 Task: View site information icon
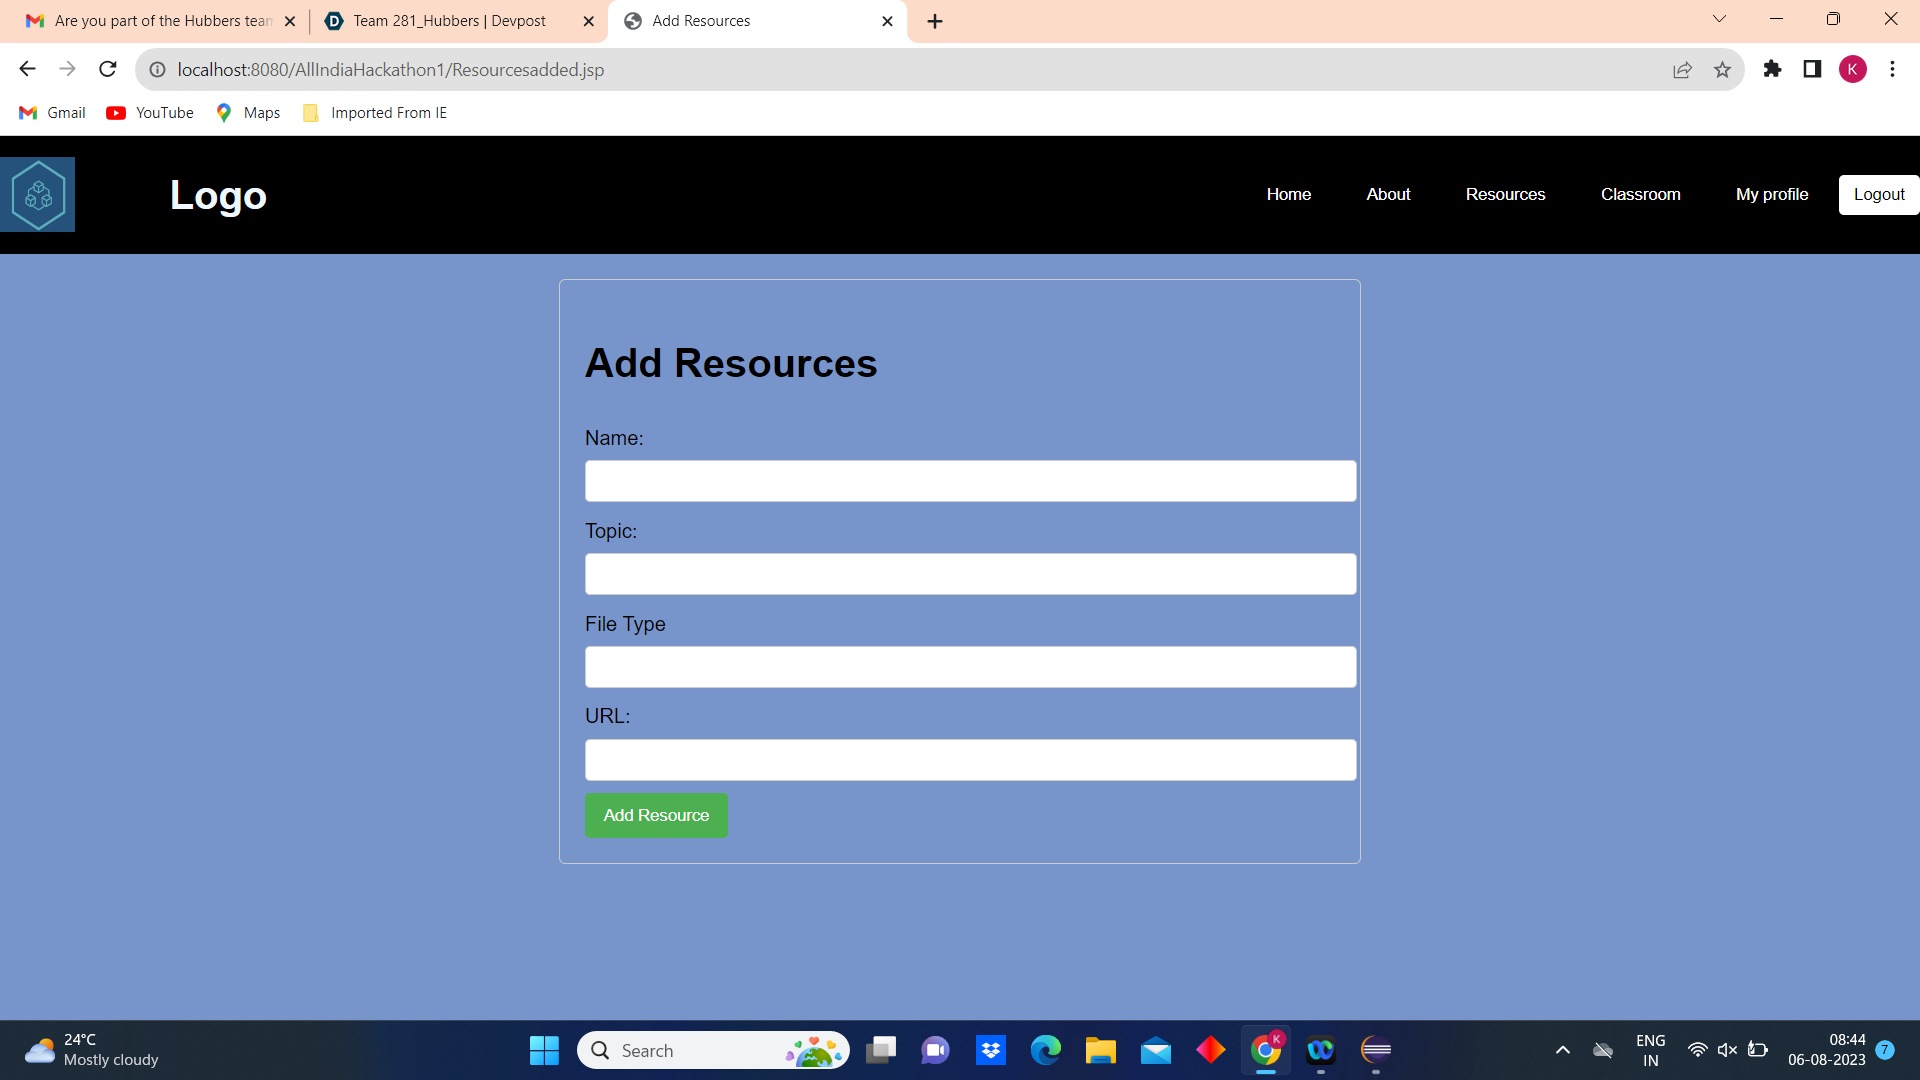pos(157,70)
